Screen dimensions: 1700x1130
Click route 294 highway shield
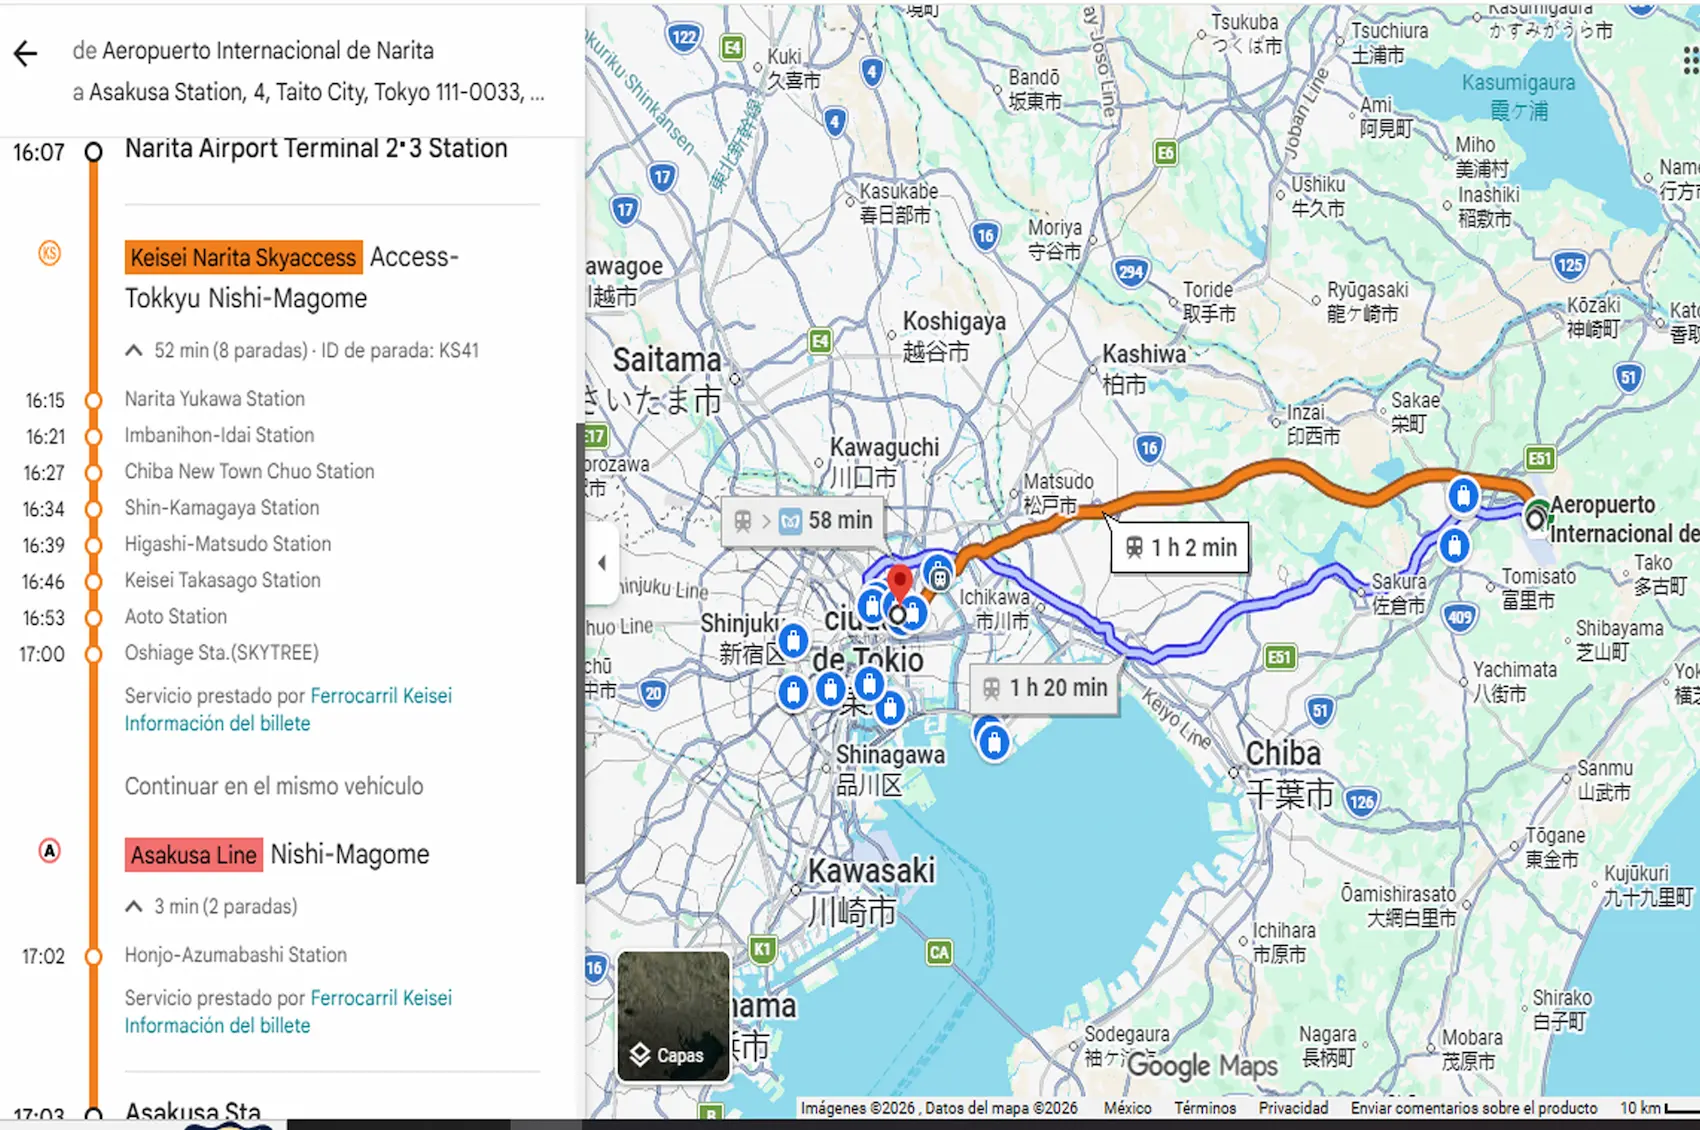1131,272
